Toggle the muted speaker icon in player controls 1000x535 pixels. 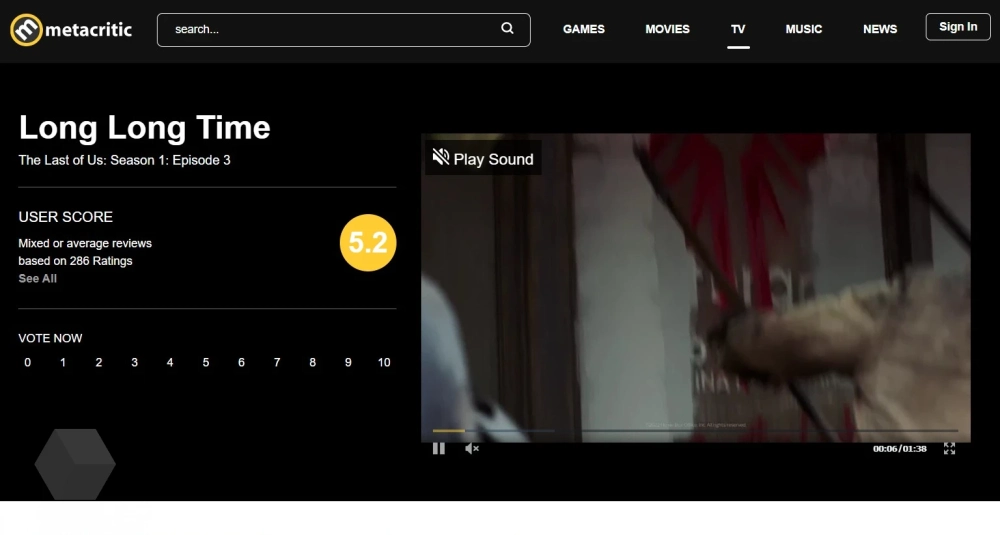[472, 448]
